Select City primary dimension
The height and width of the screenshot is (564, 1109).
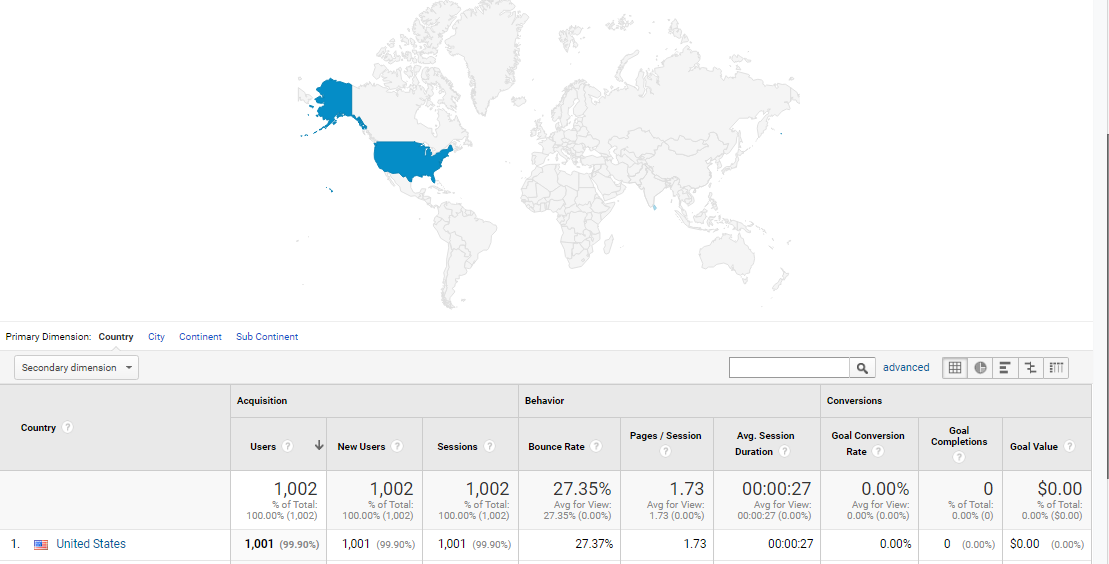pyautogui.click(x=156, y=337)
